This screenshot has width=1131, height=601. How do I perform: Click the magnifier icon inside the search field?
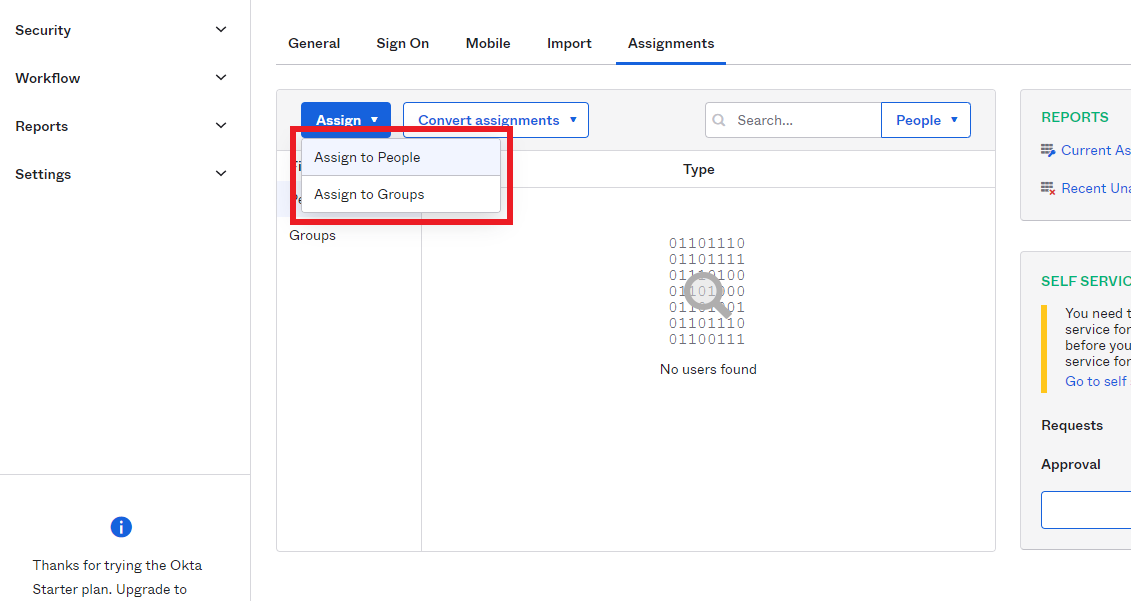(x=719, y=120)
